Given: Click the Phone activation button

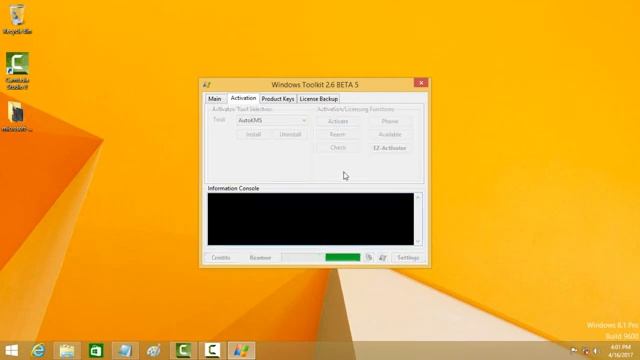Looking at the screenshot, I should 390,121.
